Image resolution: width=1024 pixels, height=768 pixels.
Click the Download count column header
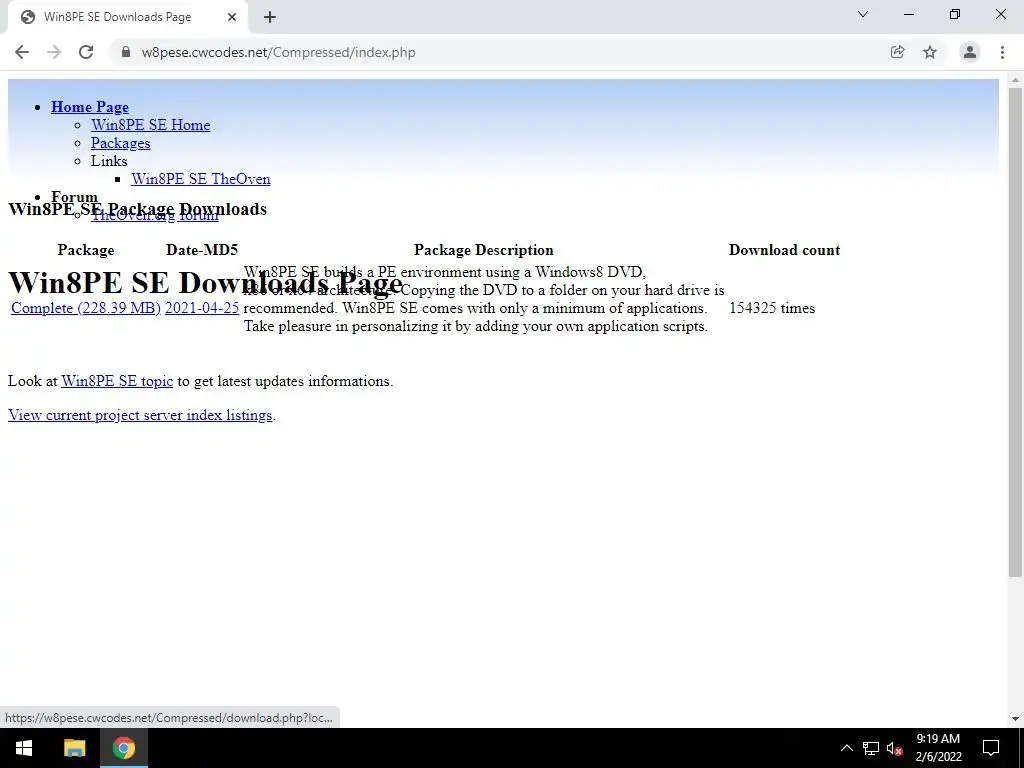(784, 250)
